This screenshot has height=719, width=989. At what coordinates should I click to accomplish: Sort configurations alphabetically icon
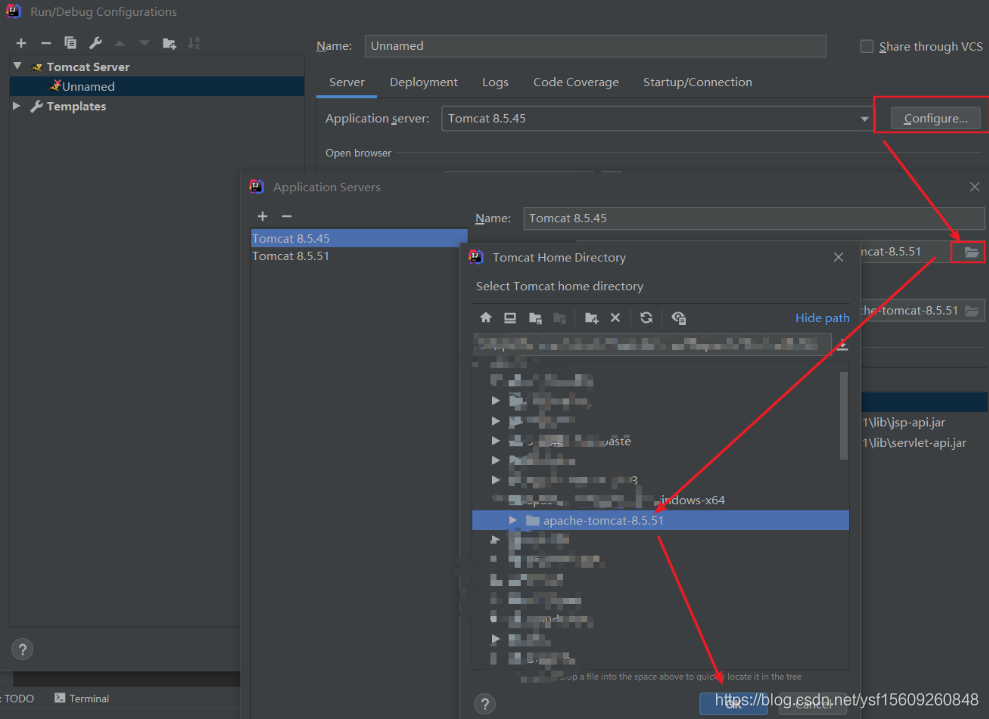tap(194, 43)
